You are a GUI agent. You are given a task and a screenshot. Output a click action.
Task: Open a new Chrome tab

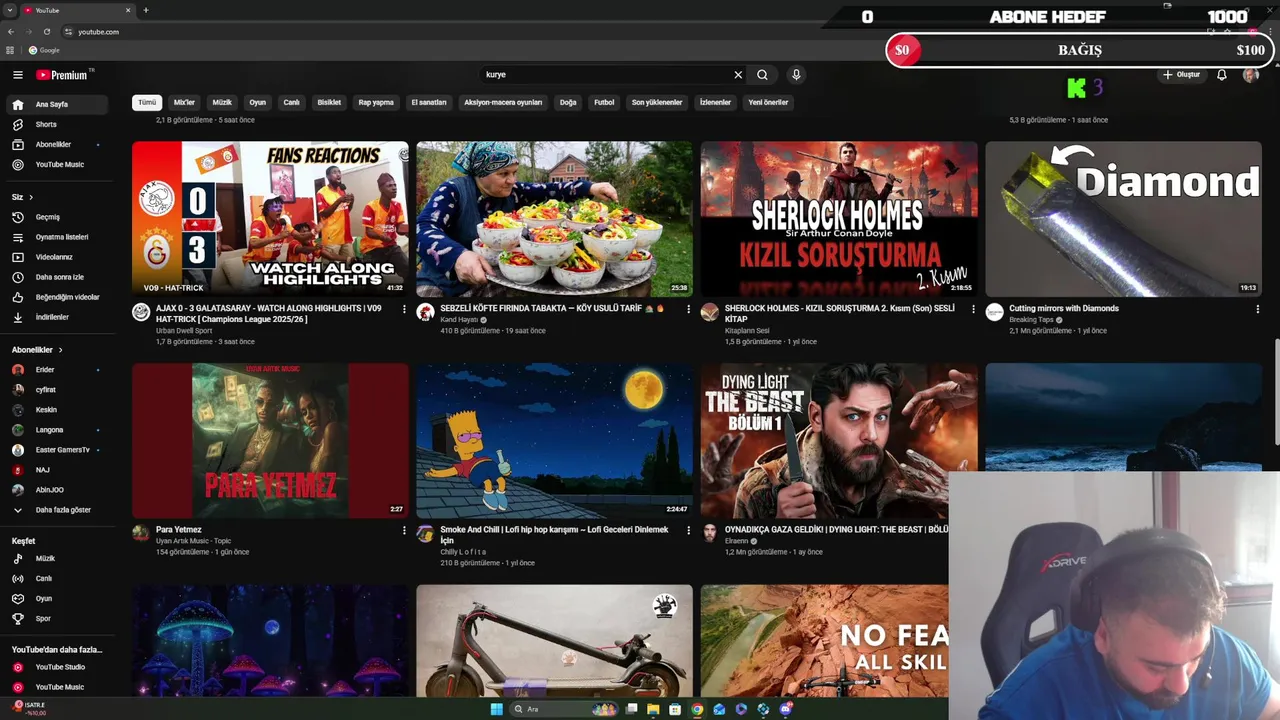coord(146,10)
